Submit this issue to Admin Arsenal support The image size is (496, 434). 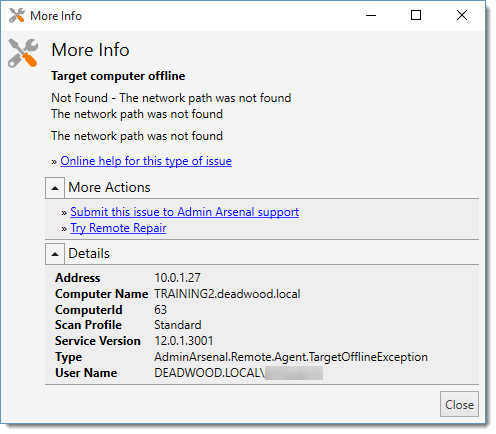click(x=184, y=212)
